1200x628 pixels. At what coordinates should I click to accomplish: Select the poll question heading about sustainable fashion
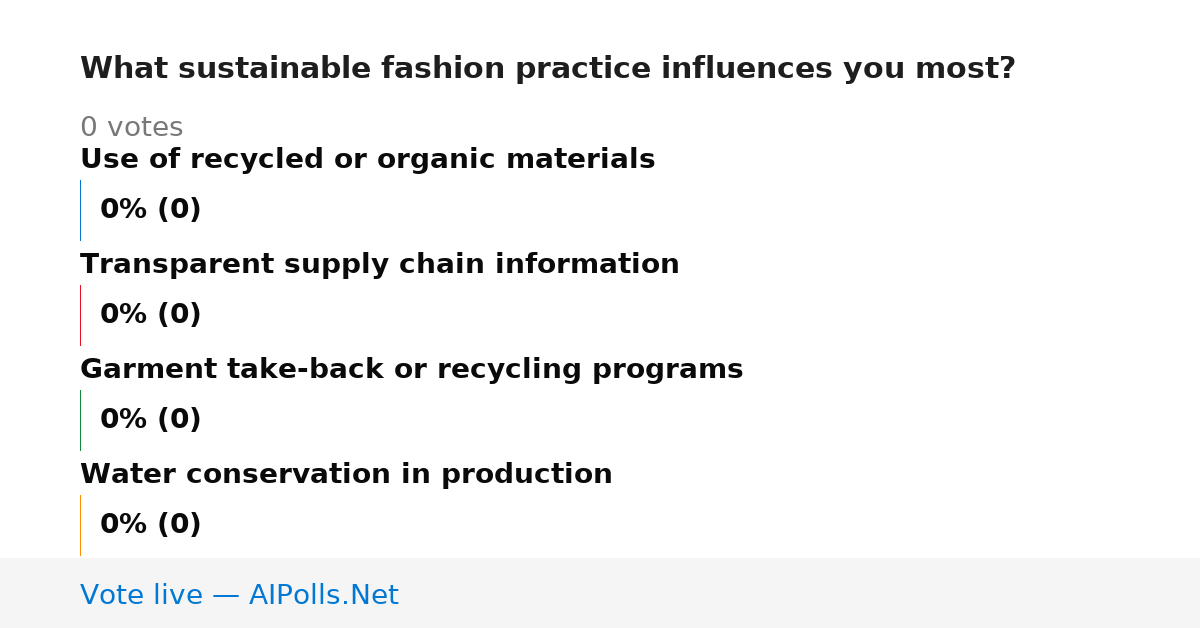tap(548, 69)
